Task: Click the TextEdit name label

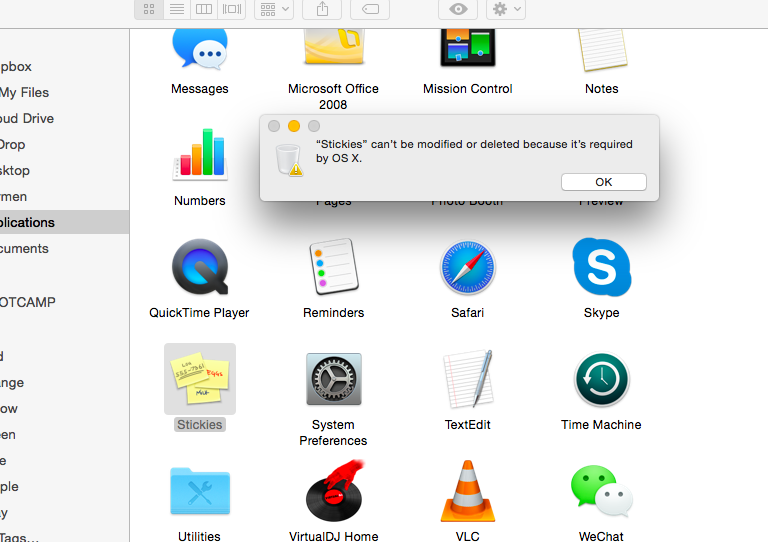Action: pos(467,424)
